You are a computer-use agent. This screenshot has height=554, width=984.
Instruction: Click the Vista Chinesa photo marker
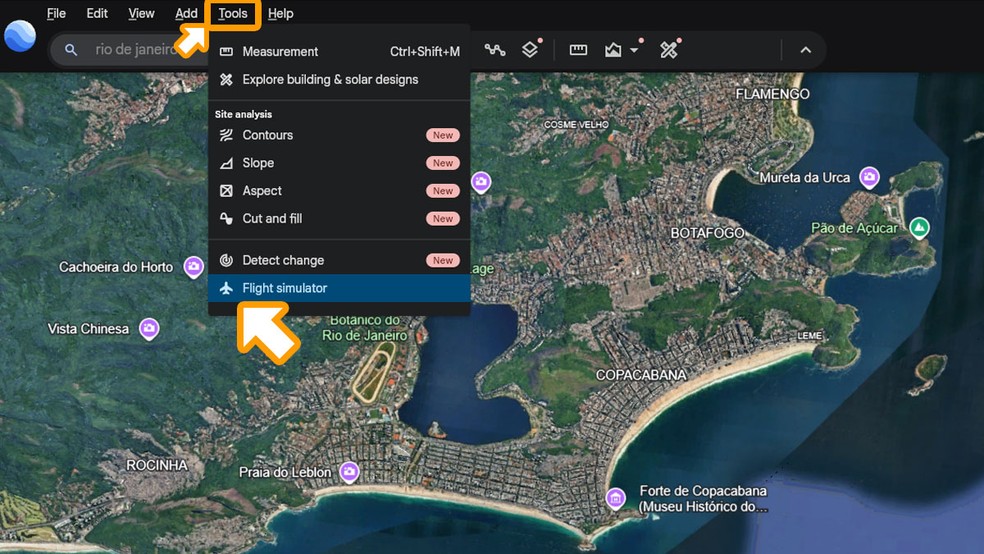click(x=149, y=329)
